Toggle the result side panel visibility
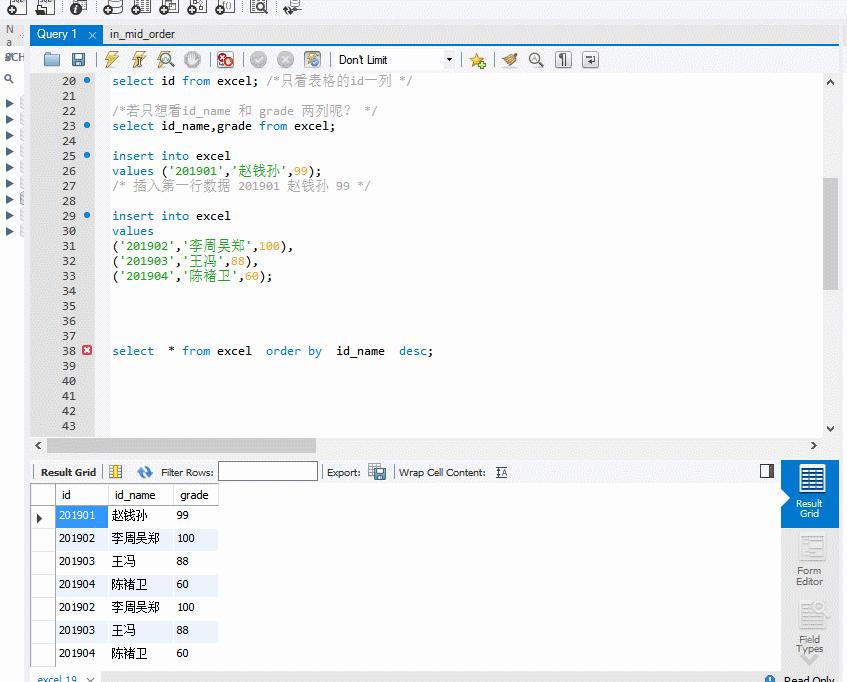The width and height of the screenshot is (847, 682). [x=767, y=471]
